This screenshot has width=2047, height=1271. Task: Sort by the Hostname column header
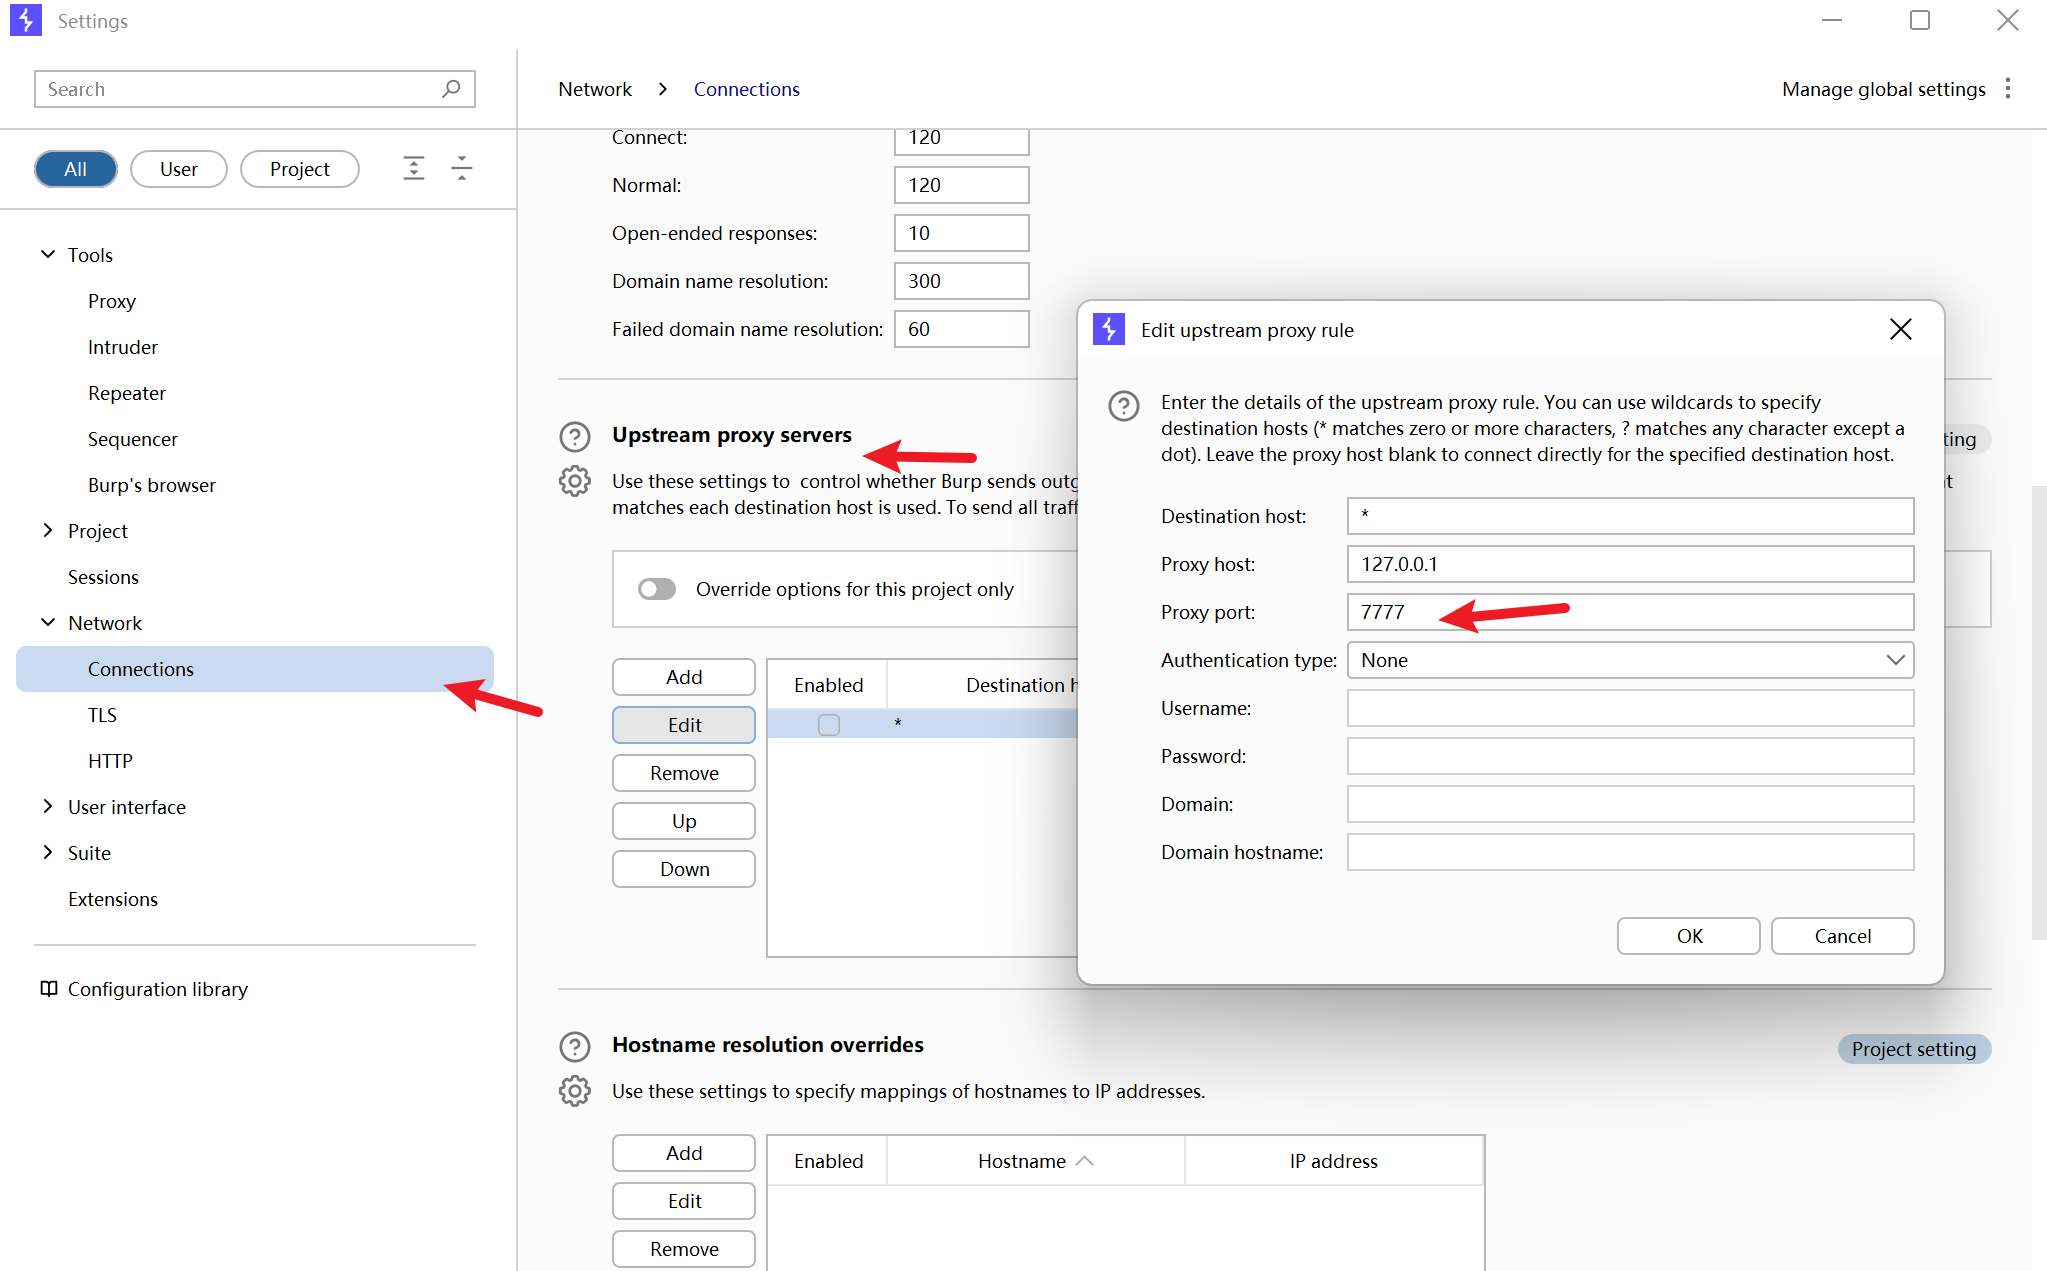click(x=1035, y=1161)
